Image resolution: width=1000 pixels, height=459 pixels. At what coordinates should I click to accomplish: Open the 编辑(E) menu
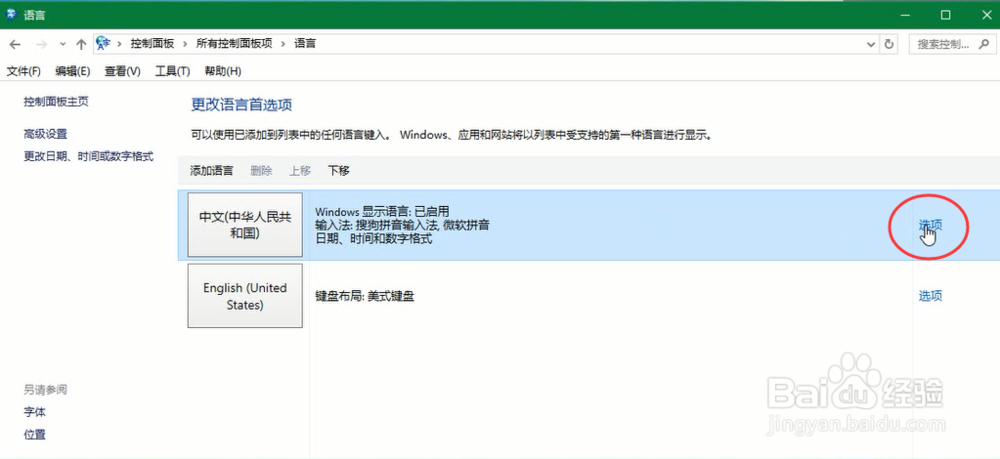[73, 71]
